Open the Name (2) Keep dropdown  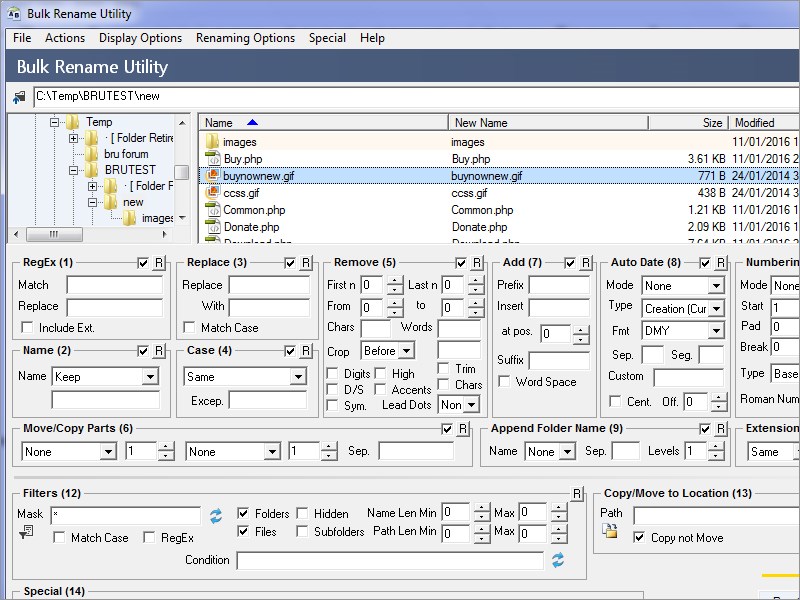(x=149, y=377)
